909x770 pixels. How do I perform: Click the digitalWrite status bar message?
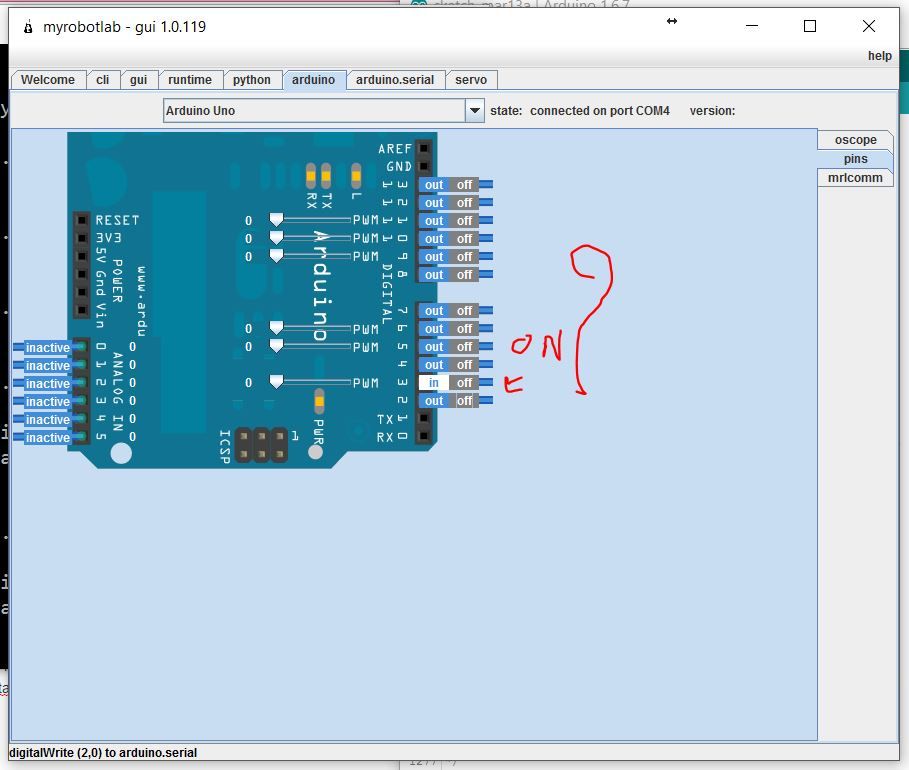(x=103, y=753)
